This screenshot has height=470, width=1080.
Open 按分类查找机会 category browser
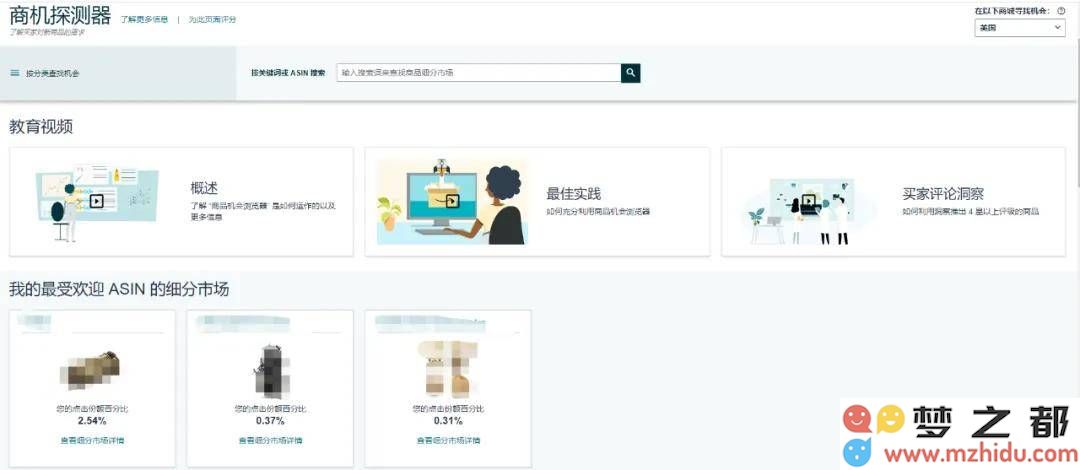pos(52,73)
